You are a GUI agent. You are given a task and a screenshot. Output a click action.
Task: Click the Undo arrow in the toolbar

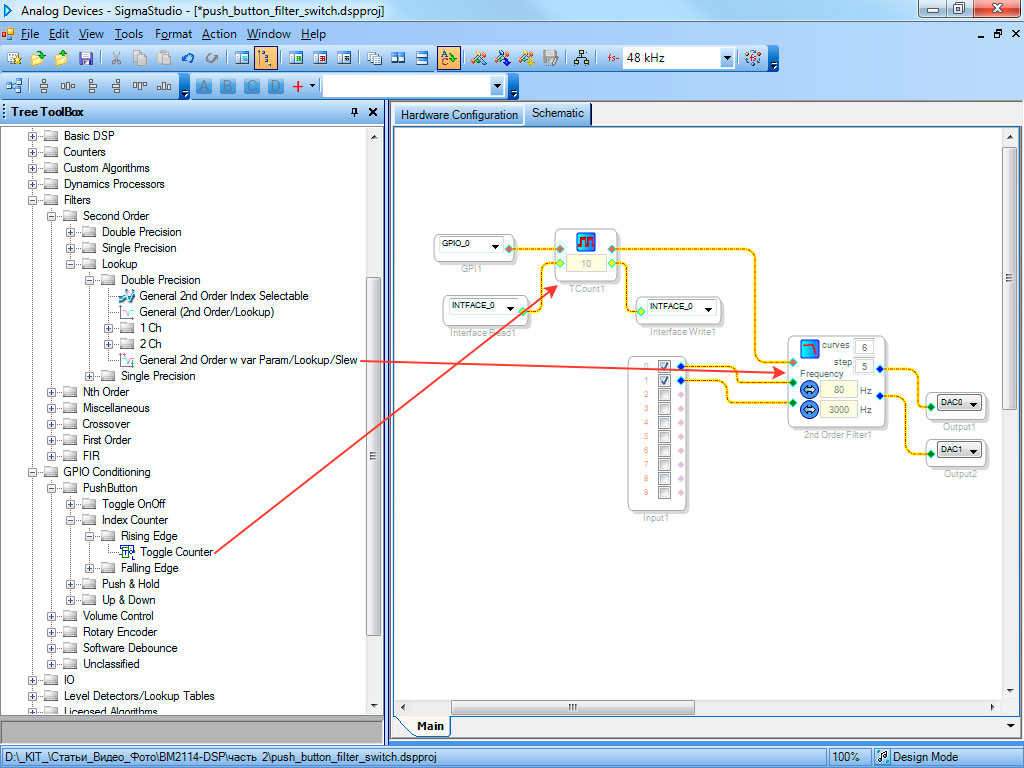tap(188, 58)
